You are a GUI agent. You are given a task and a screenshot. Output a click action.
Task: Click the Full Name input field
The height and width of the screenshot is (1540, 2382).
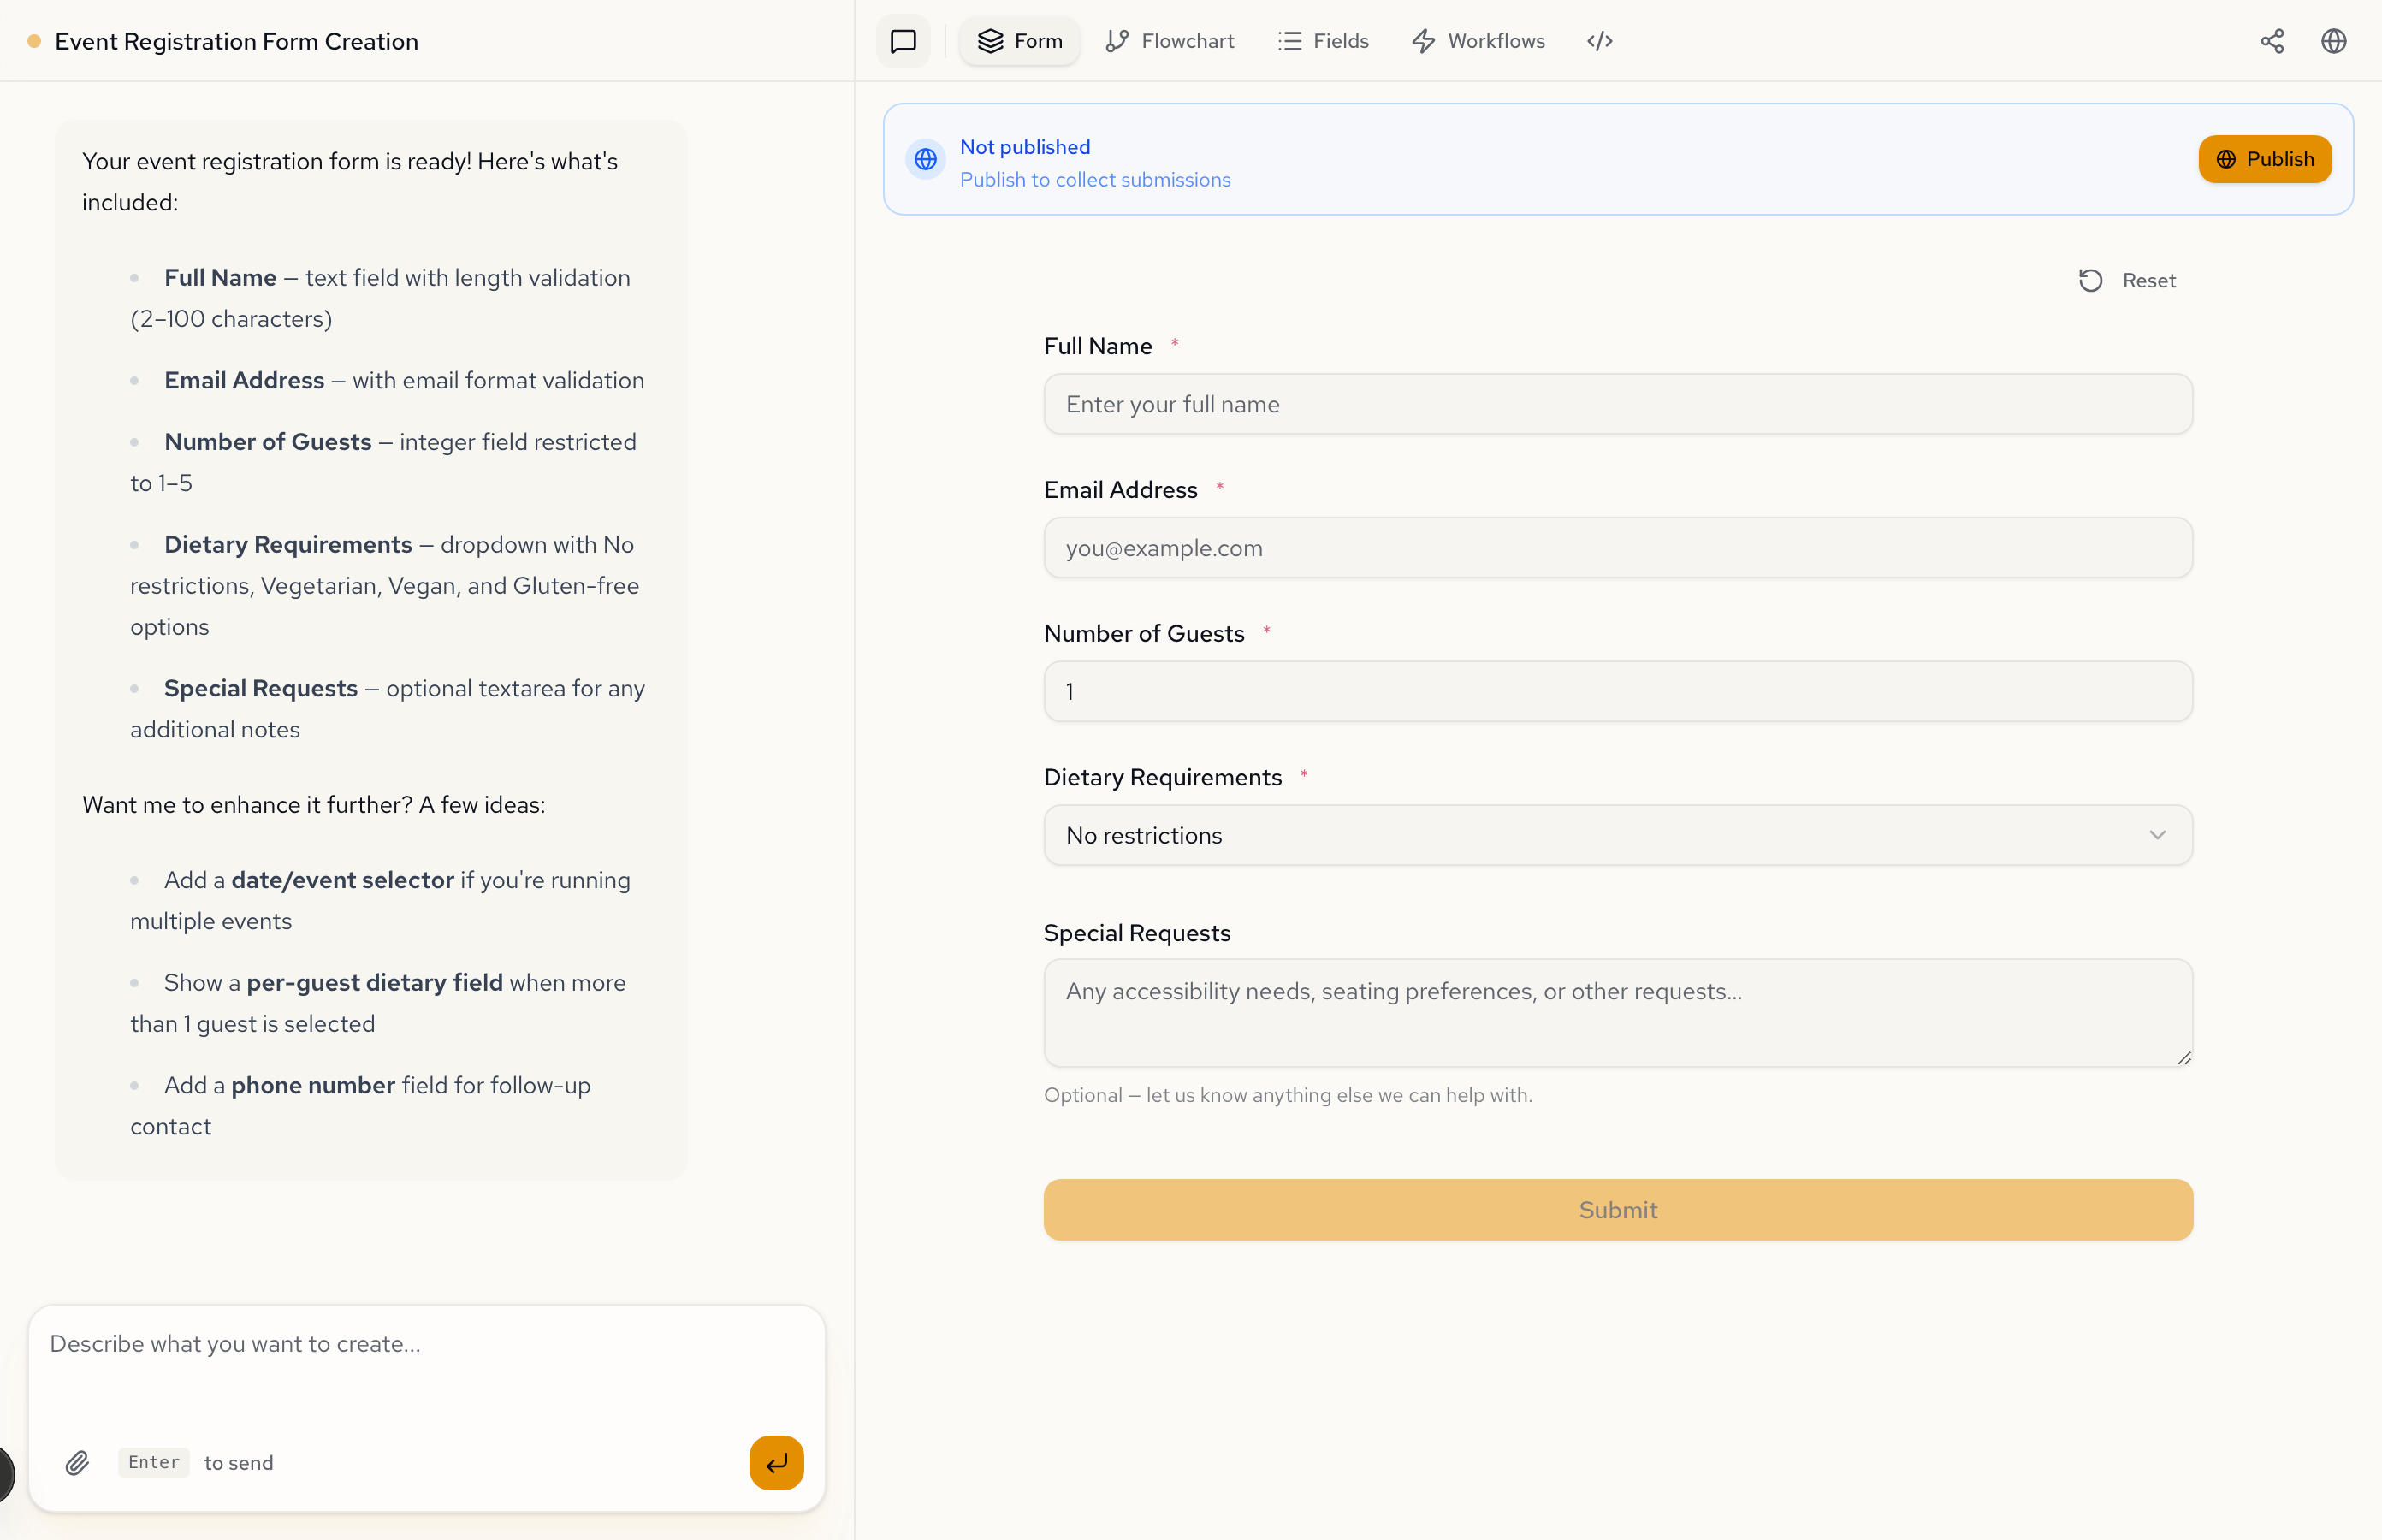1616,404
